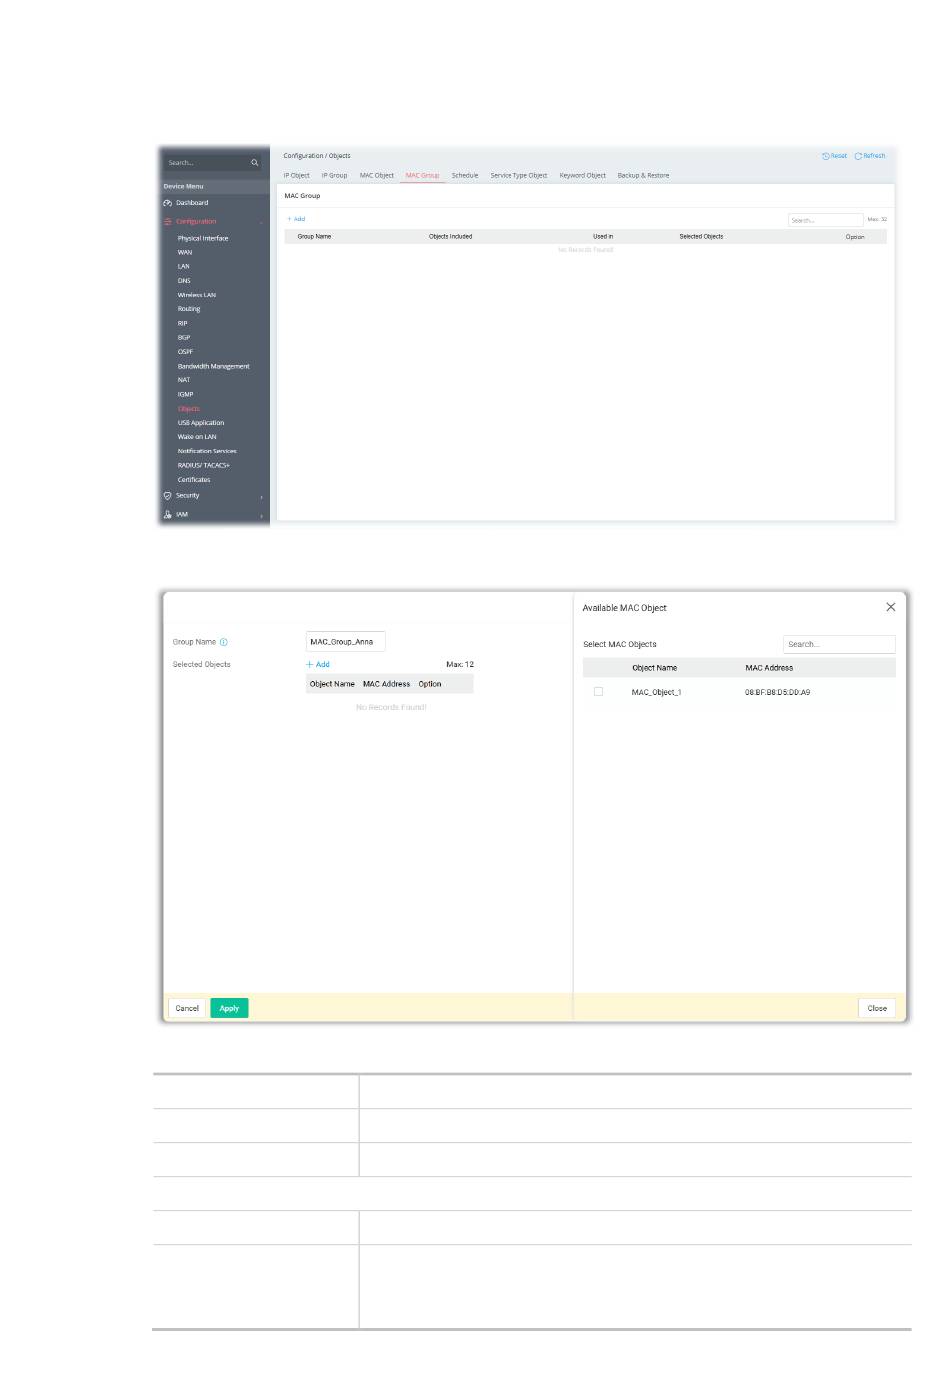This screenshot has width=950, height=1397.
Task: Select Objects in the sidebar
Action: (x=189, y=409)
